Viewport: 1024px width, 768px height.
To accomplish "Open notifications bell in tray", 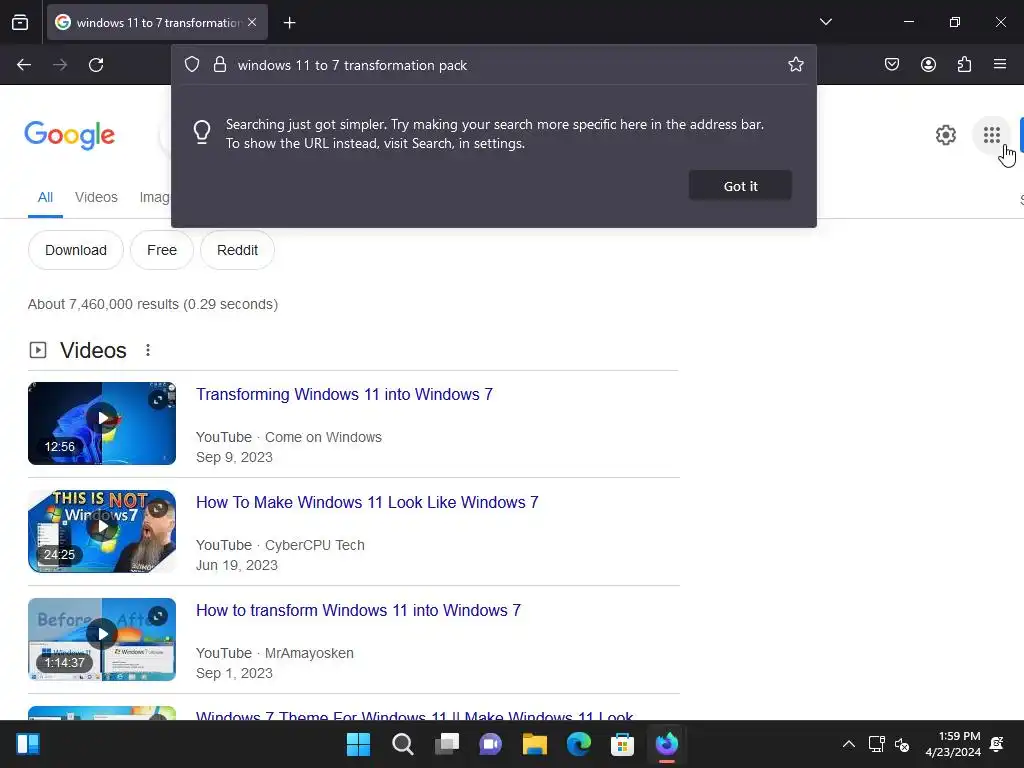I will click(x=997, y=744).
